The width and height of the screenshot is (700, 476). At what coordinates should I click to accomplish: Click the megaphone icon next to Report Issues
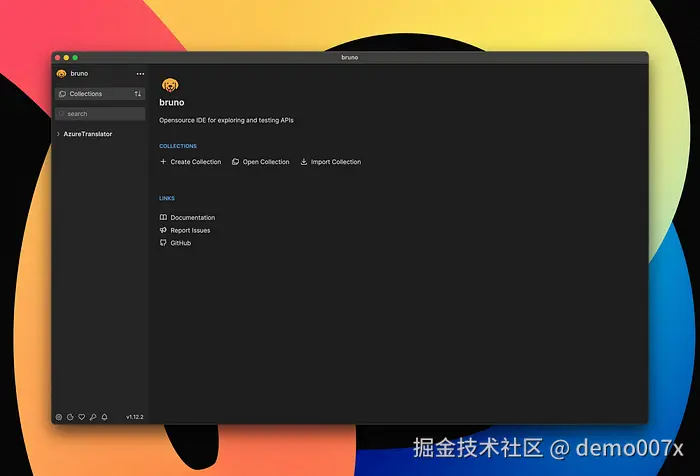click(x=163, y=230)
